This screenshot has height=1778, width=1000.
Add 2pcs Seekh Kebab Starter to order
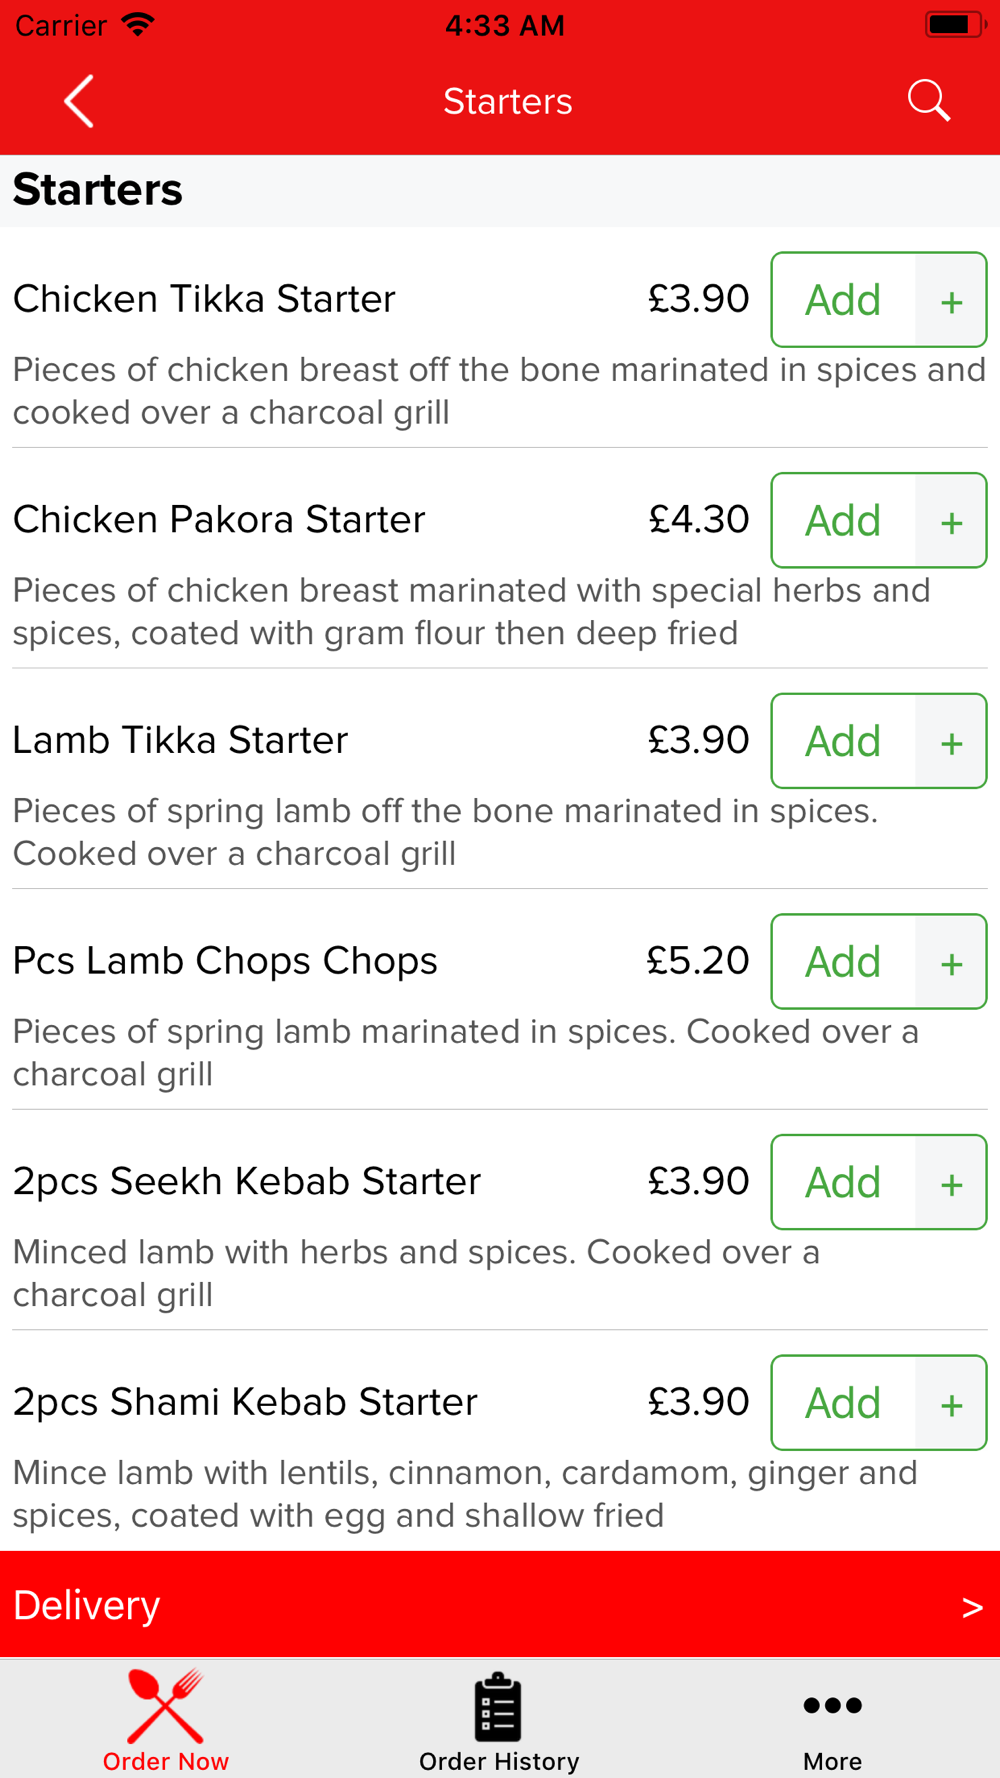843,1183
